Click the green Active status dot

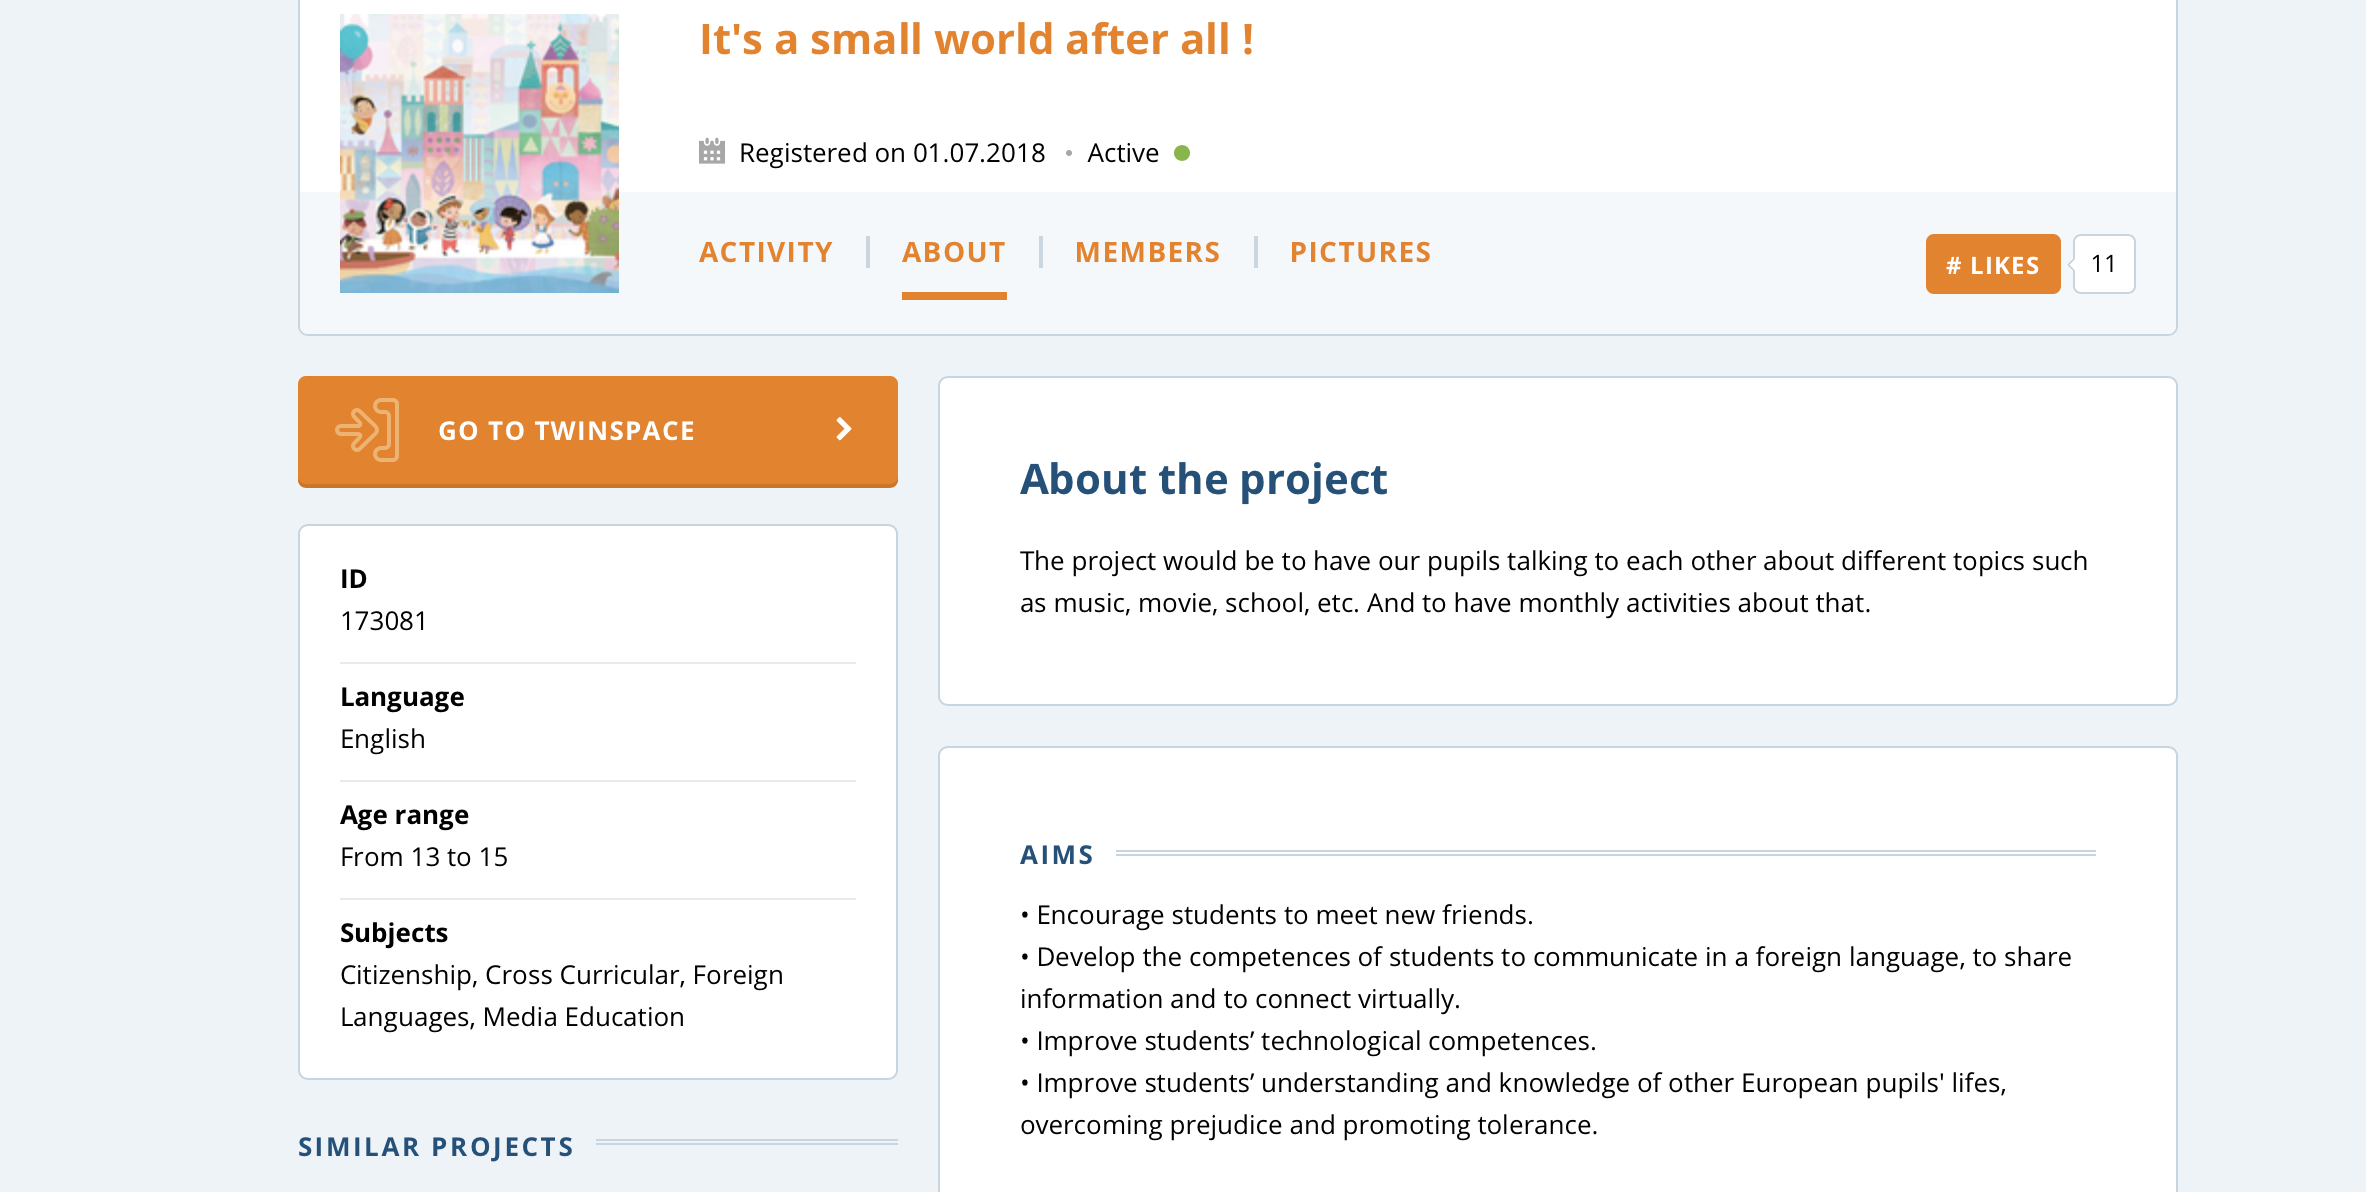1182,153
